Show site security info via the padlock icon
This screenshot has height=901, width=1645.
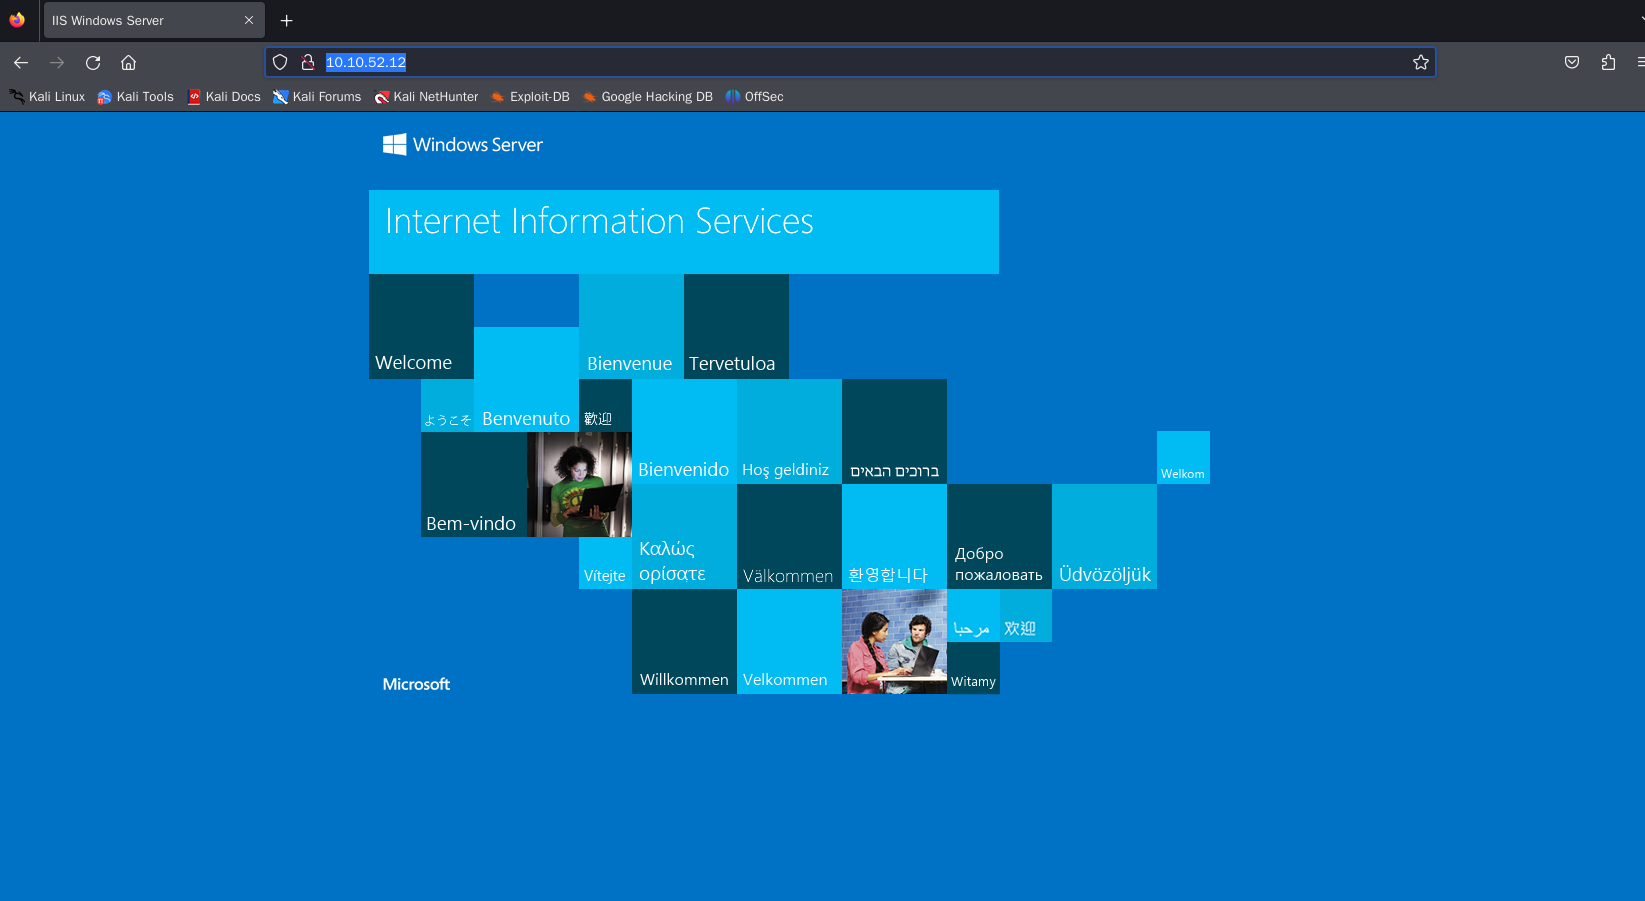308,62
